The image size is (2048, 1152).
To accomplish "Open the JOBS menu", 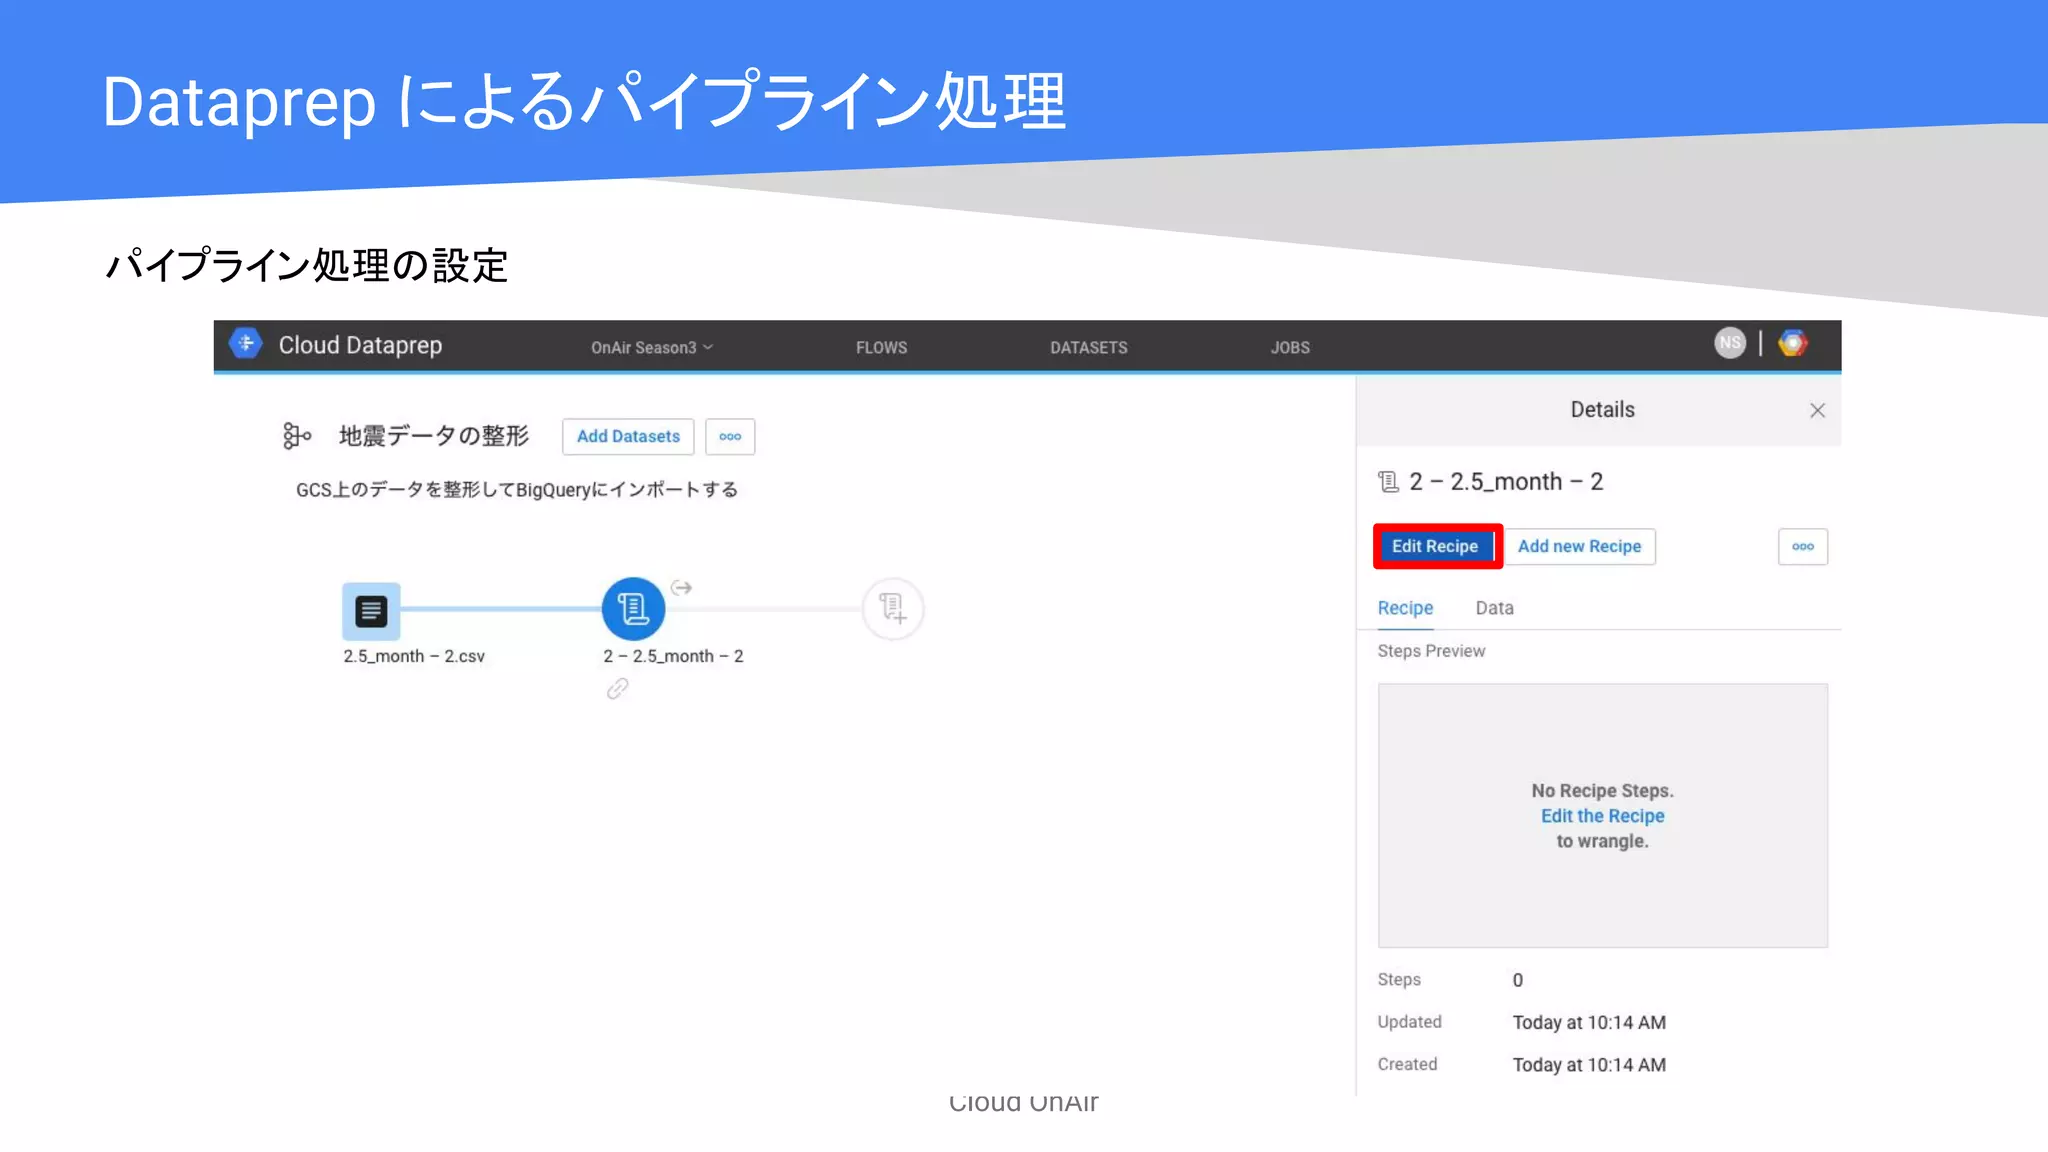I will coord(1290,347).
